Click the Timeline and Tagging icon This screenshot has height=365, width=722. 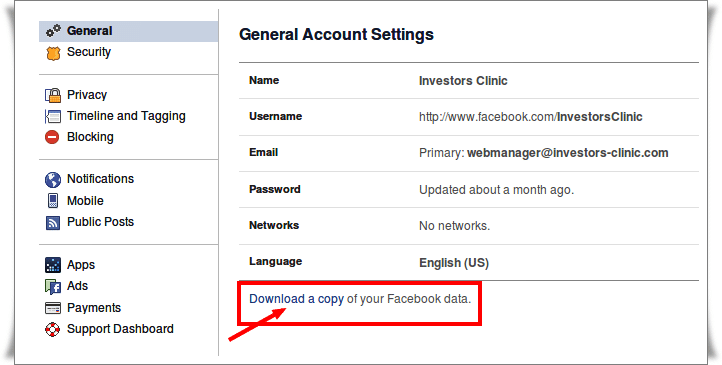pos(53,116)
